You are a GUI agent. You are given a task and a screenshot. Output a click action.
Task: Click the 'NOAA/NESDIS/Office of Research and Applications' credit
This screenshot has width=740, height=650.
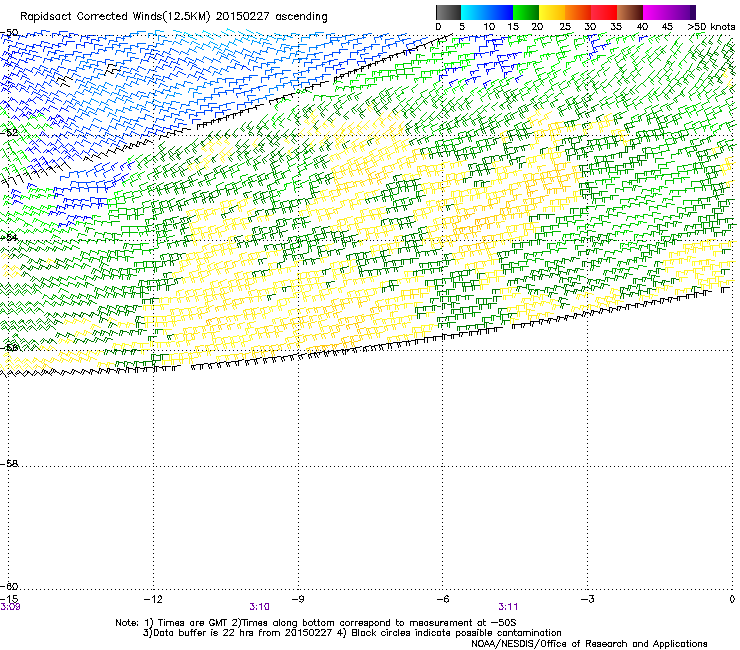(x=589, y=644)
